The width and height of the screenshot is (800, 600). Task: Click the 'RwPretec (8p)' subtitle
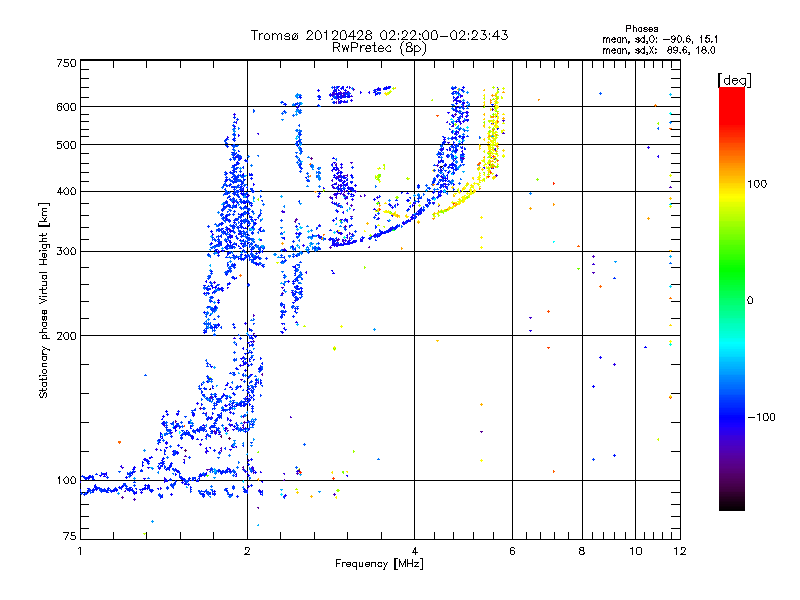(379, 48)
